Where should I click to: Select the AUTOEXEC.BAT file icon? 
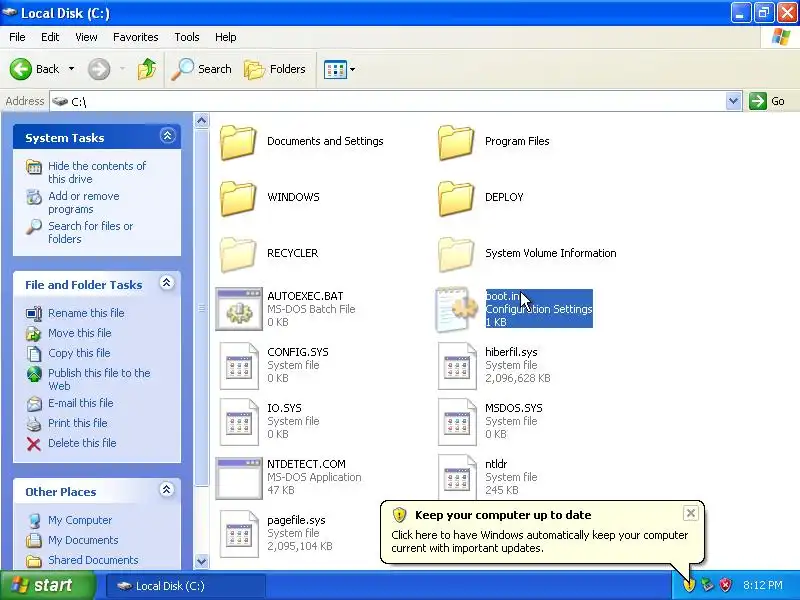(239, 309)
